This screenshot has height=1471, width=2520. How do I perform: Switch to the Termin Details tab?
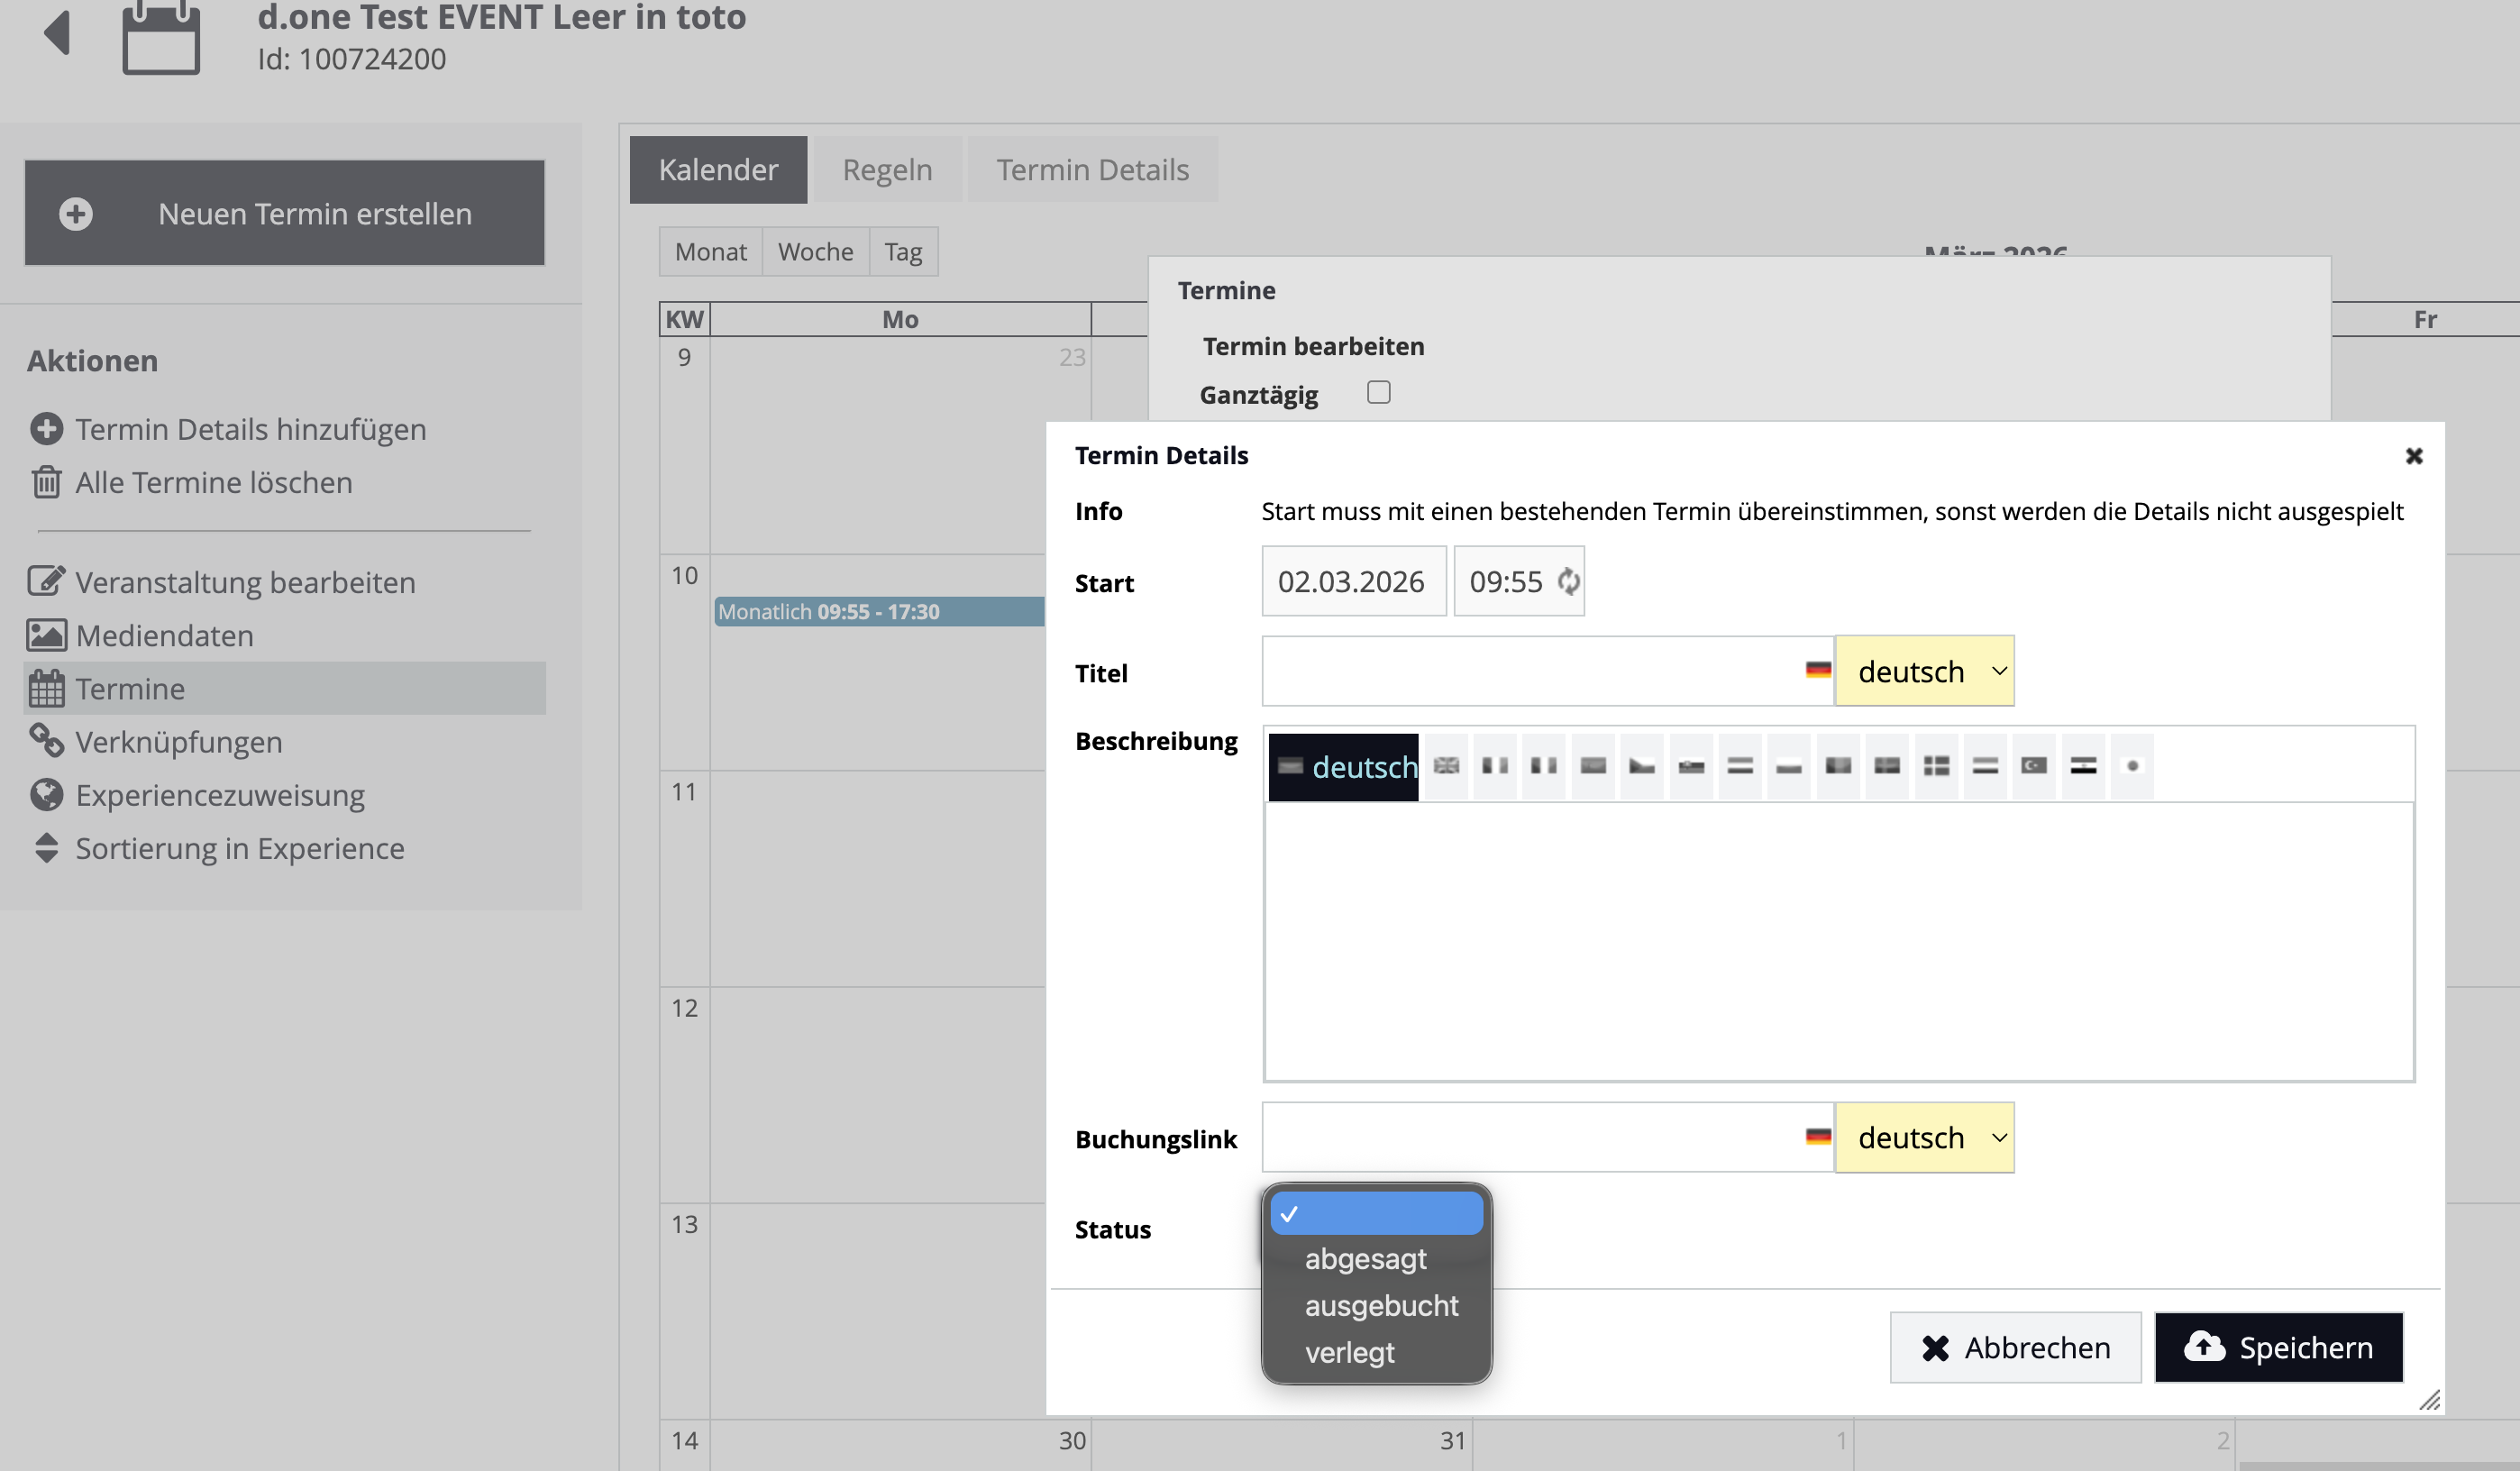tap(1092, 170)
